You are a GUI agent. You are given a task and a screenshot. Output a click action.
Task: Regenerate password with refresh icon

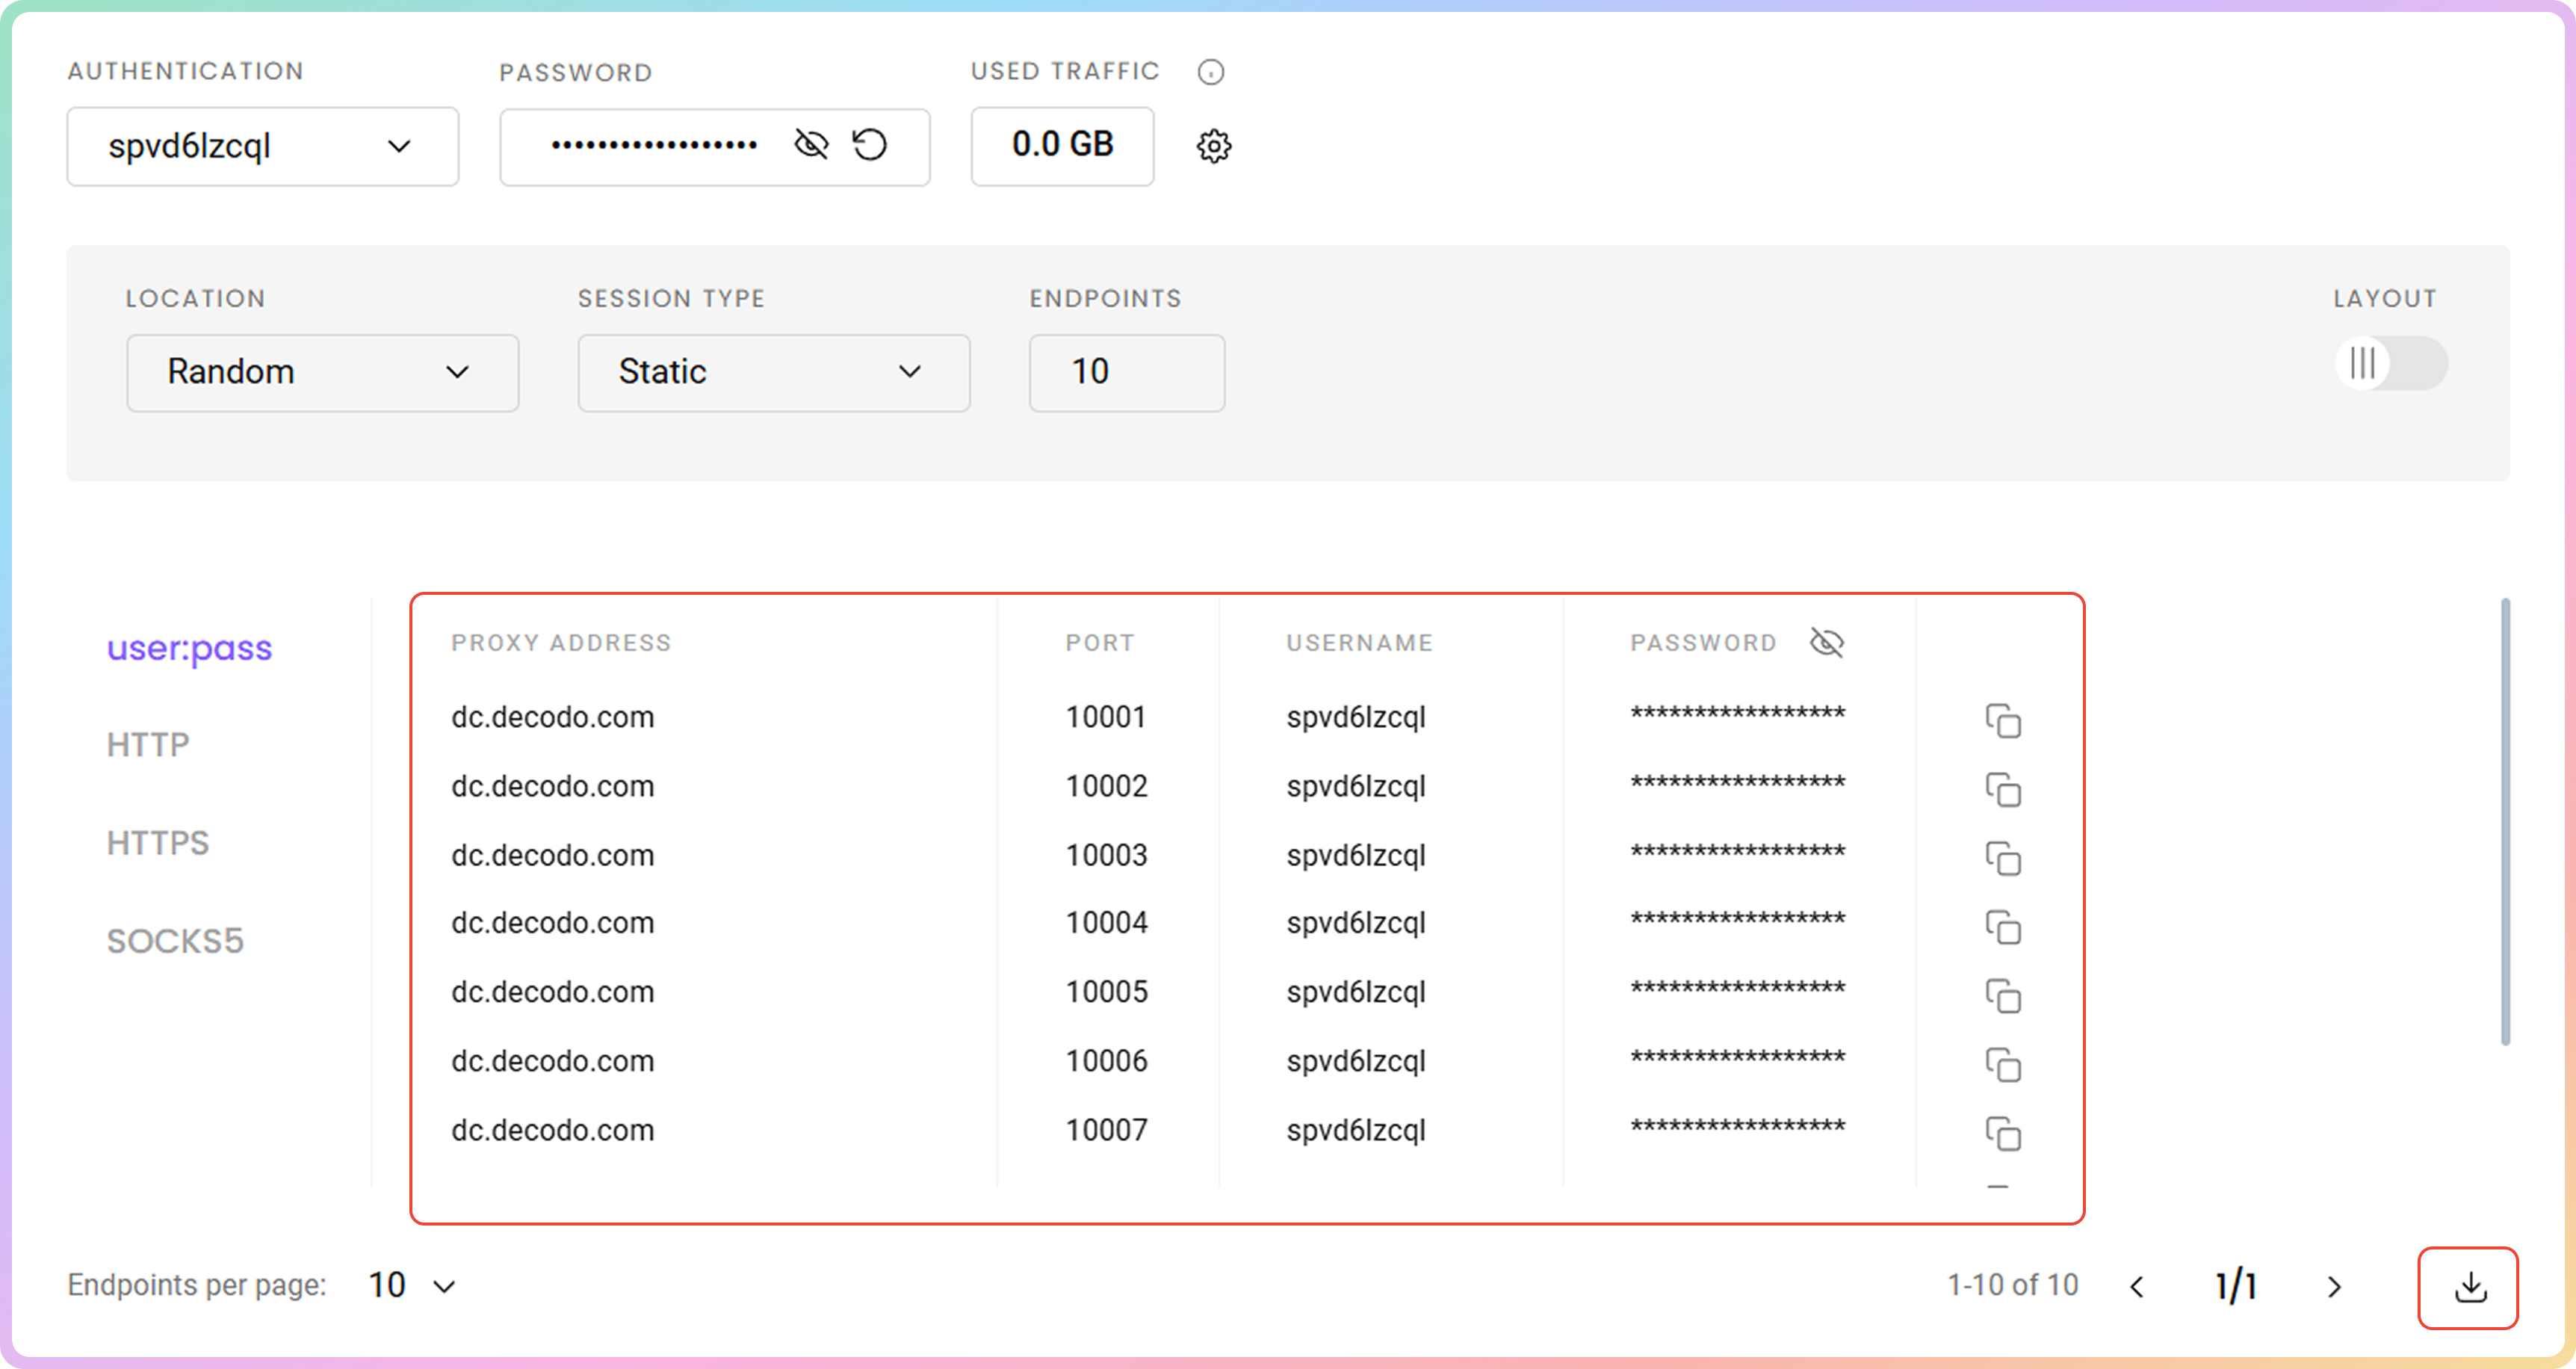pyautogui.click(x=869, y=145)
